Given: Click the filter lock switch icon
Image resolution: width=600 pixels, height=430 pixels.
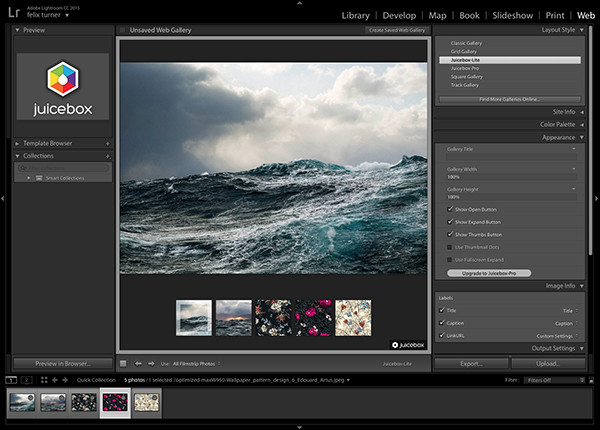Looking at the screenshot, I should (592, 380).
